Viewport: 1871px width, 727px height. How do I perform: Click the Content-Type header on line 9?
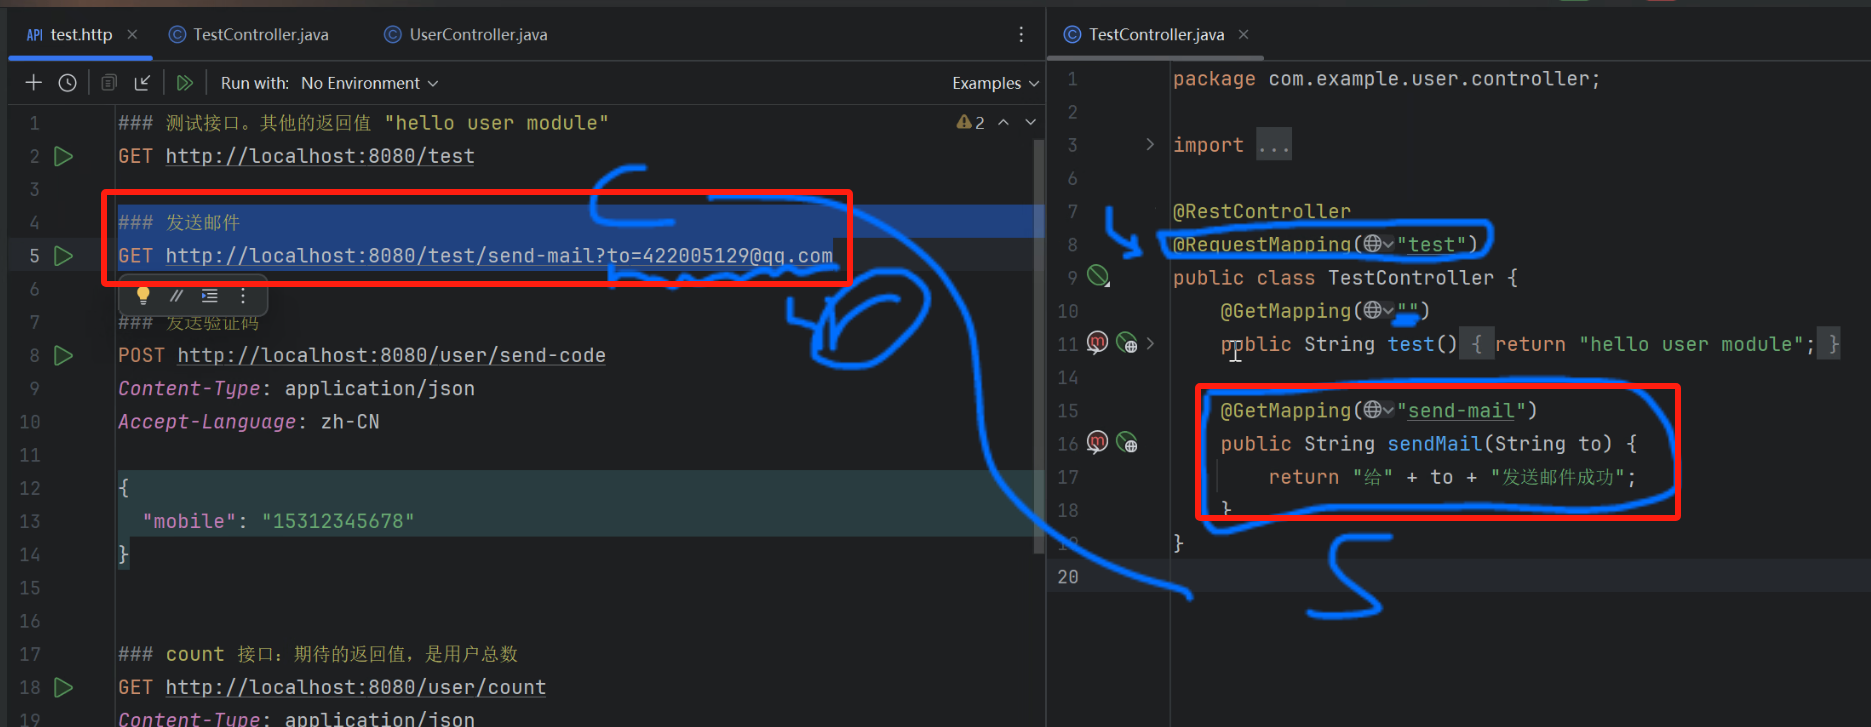pyautogui.click(x=296, y=388)
